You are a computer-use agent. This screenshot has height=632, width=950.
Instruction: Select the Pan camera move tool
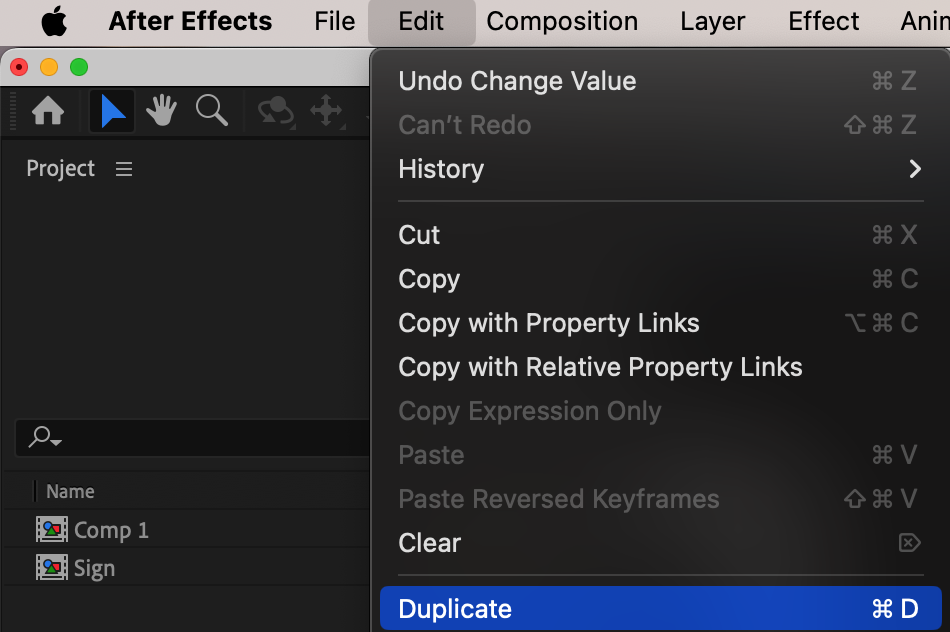pos(327,111)
